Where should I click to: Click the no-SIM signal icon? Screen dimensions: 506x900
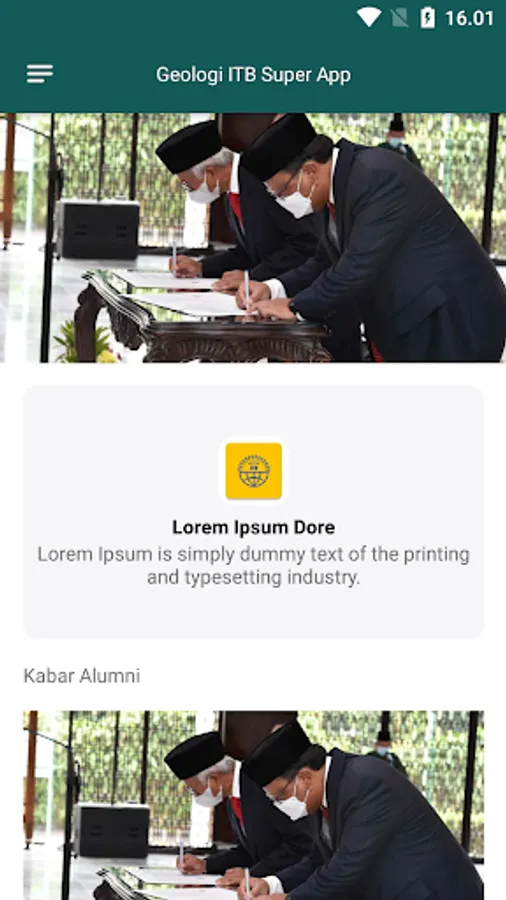pos(399,18)
